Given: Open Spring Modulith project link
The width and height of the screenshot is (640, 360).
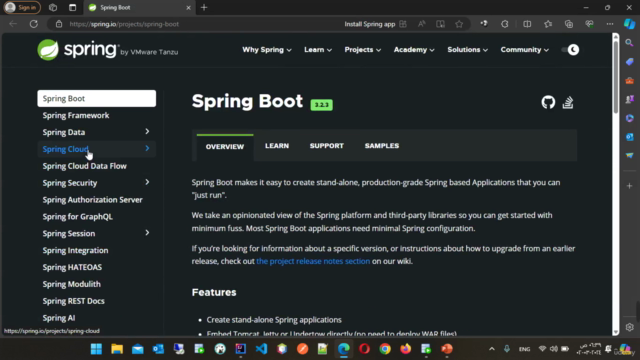Looking at the screenshot, I should 71,284.
